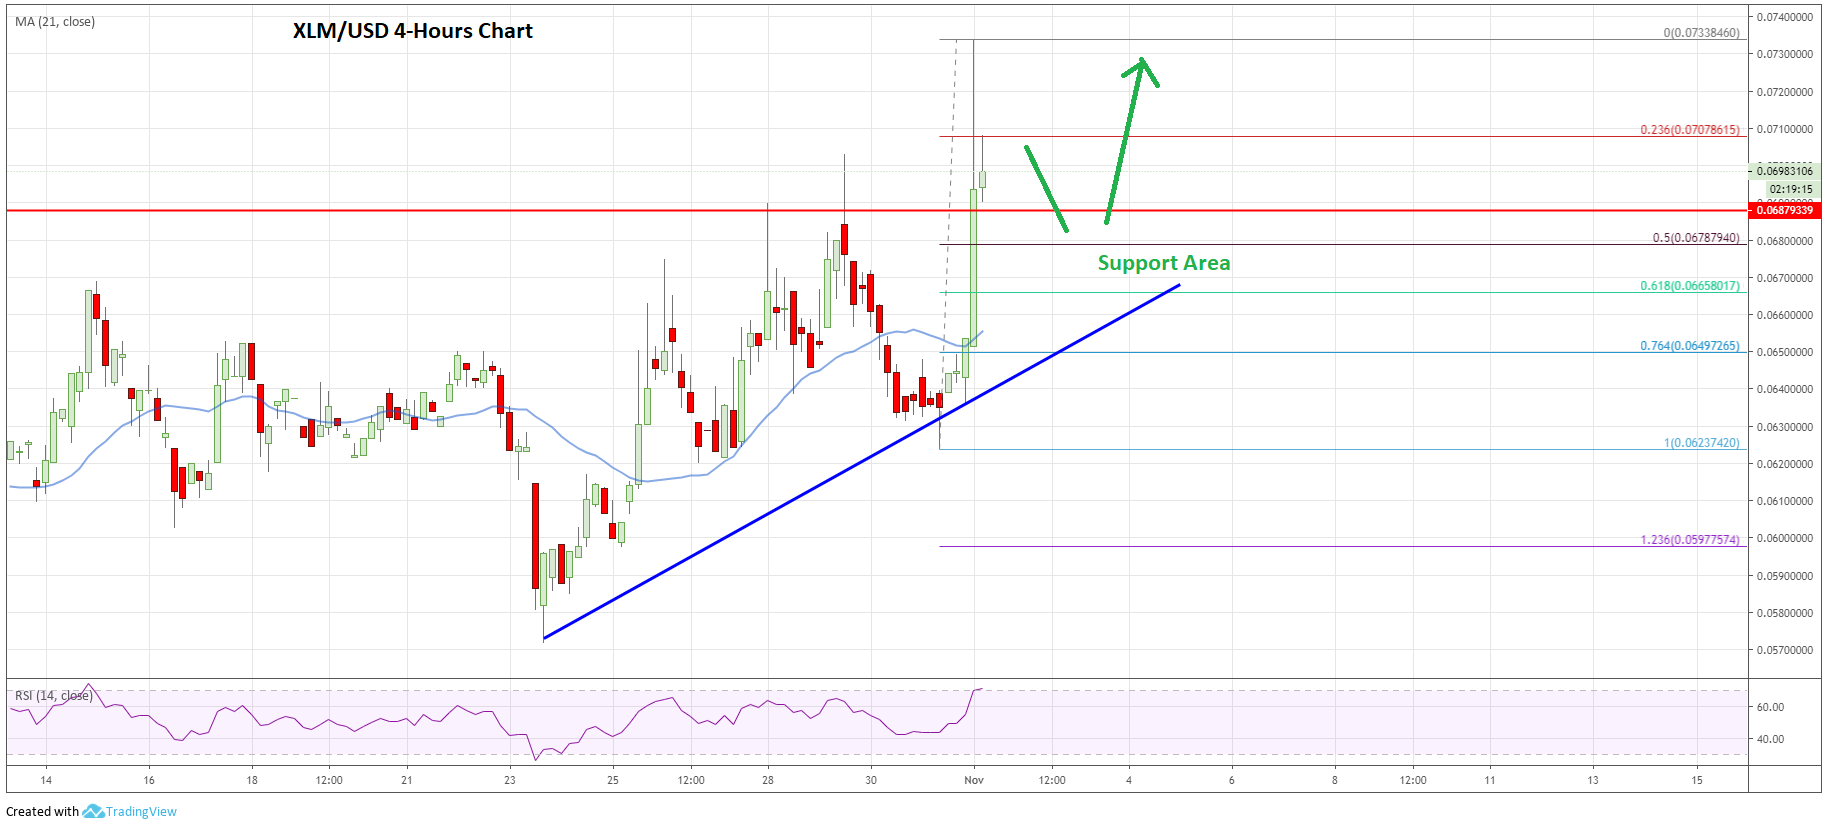Click the price axis value 0.05700000
This screenshot has height=828, width=1828.
click(1785, 650)
